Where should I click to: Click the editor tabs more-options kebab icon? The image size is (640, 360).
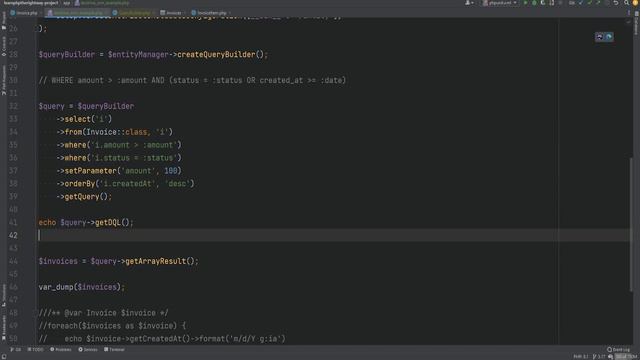629,13
